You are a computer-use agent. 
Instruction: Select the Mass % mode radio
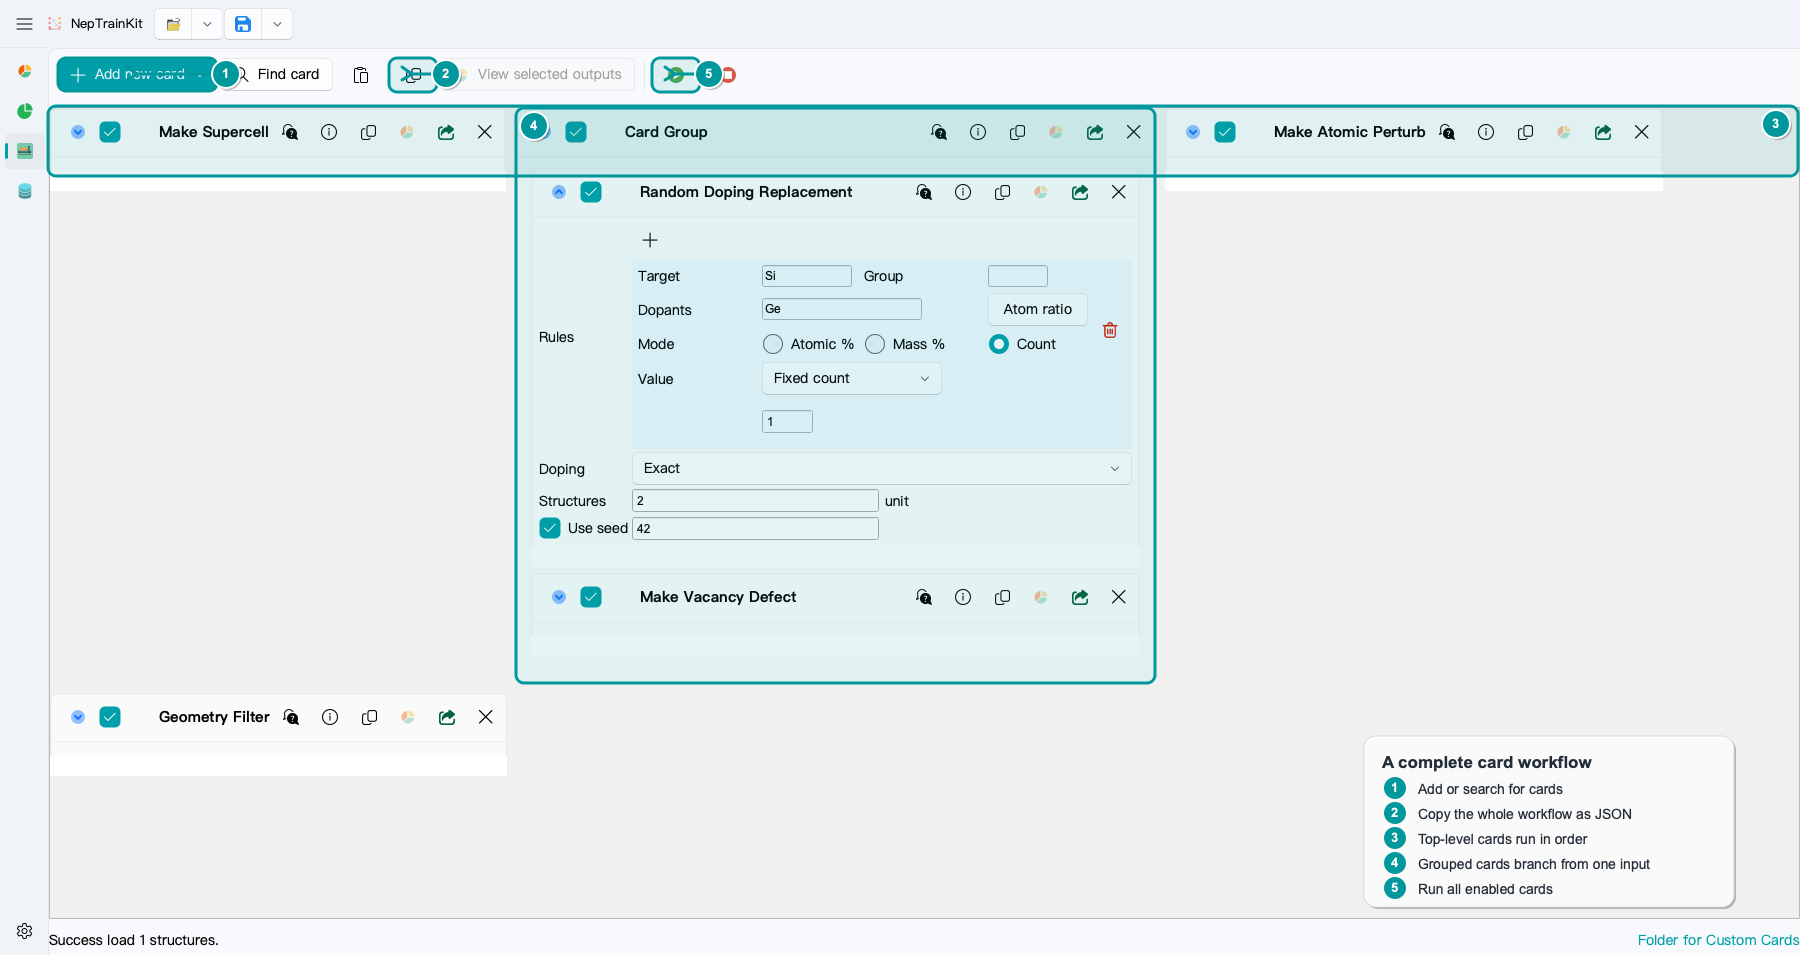tap(875, 344)
